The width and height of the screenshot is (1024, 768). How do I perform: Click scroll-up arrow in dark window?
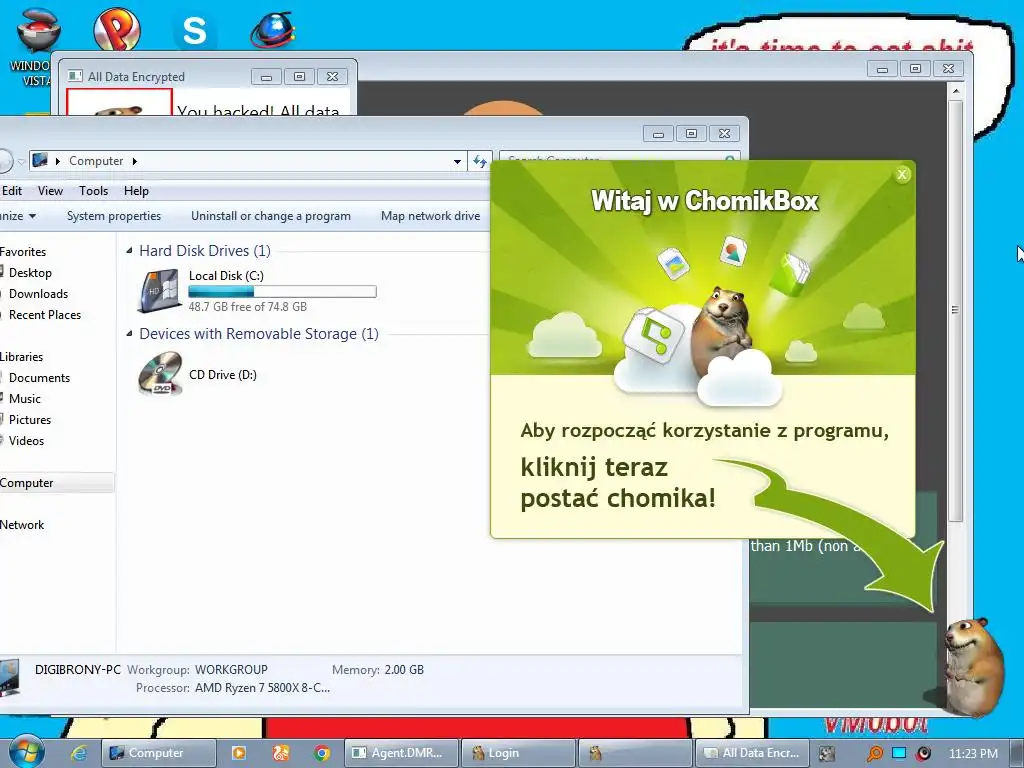[955, 91]
